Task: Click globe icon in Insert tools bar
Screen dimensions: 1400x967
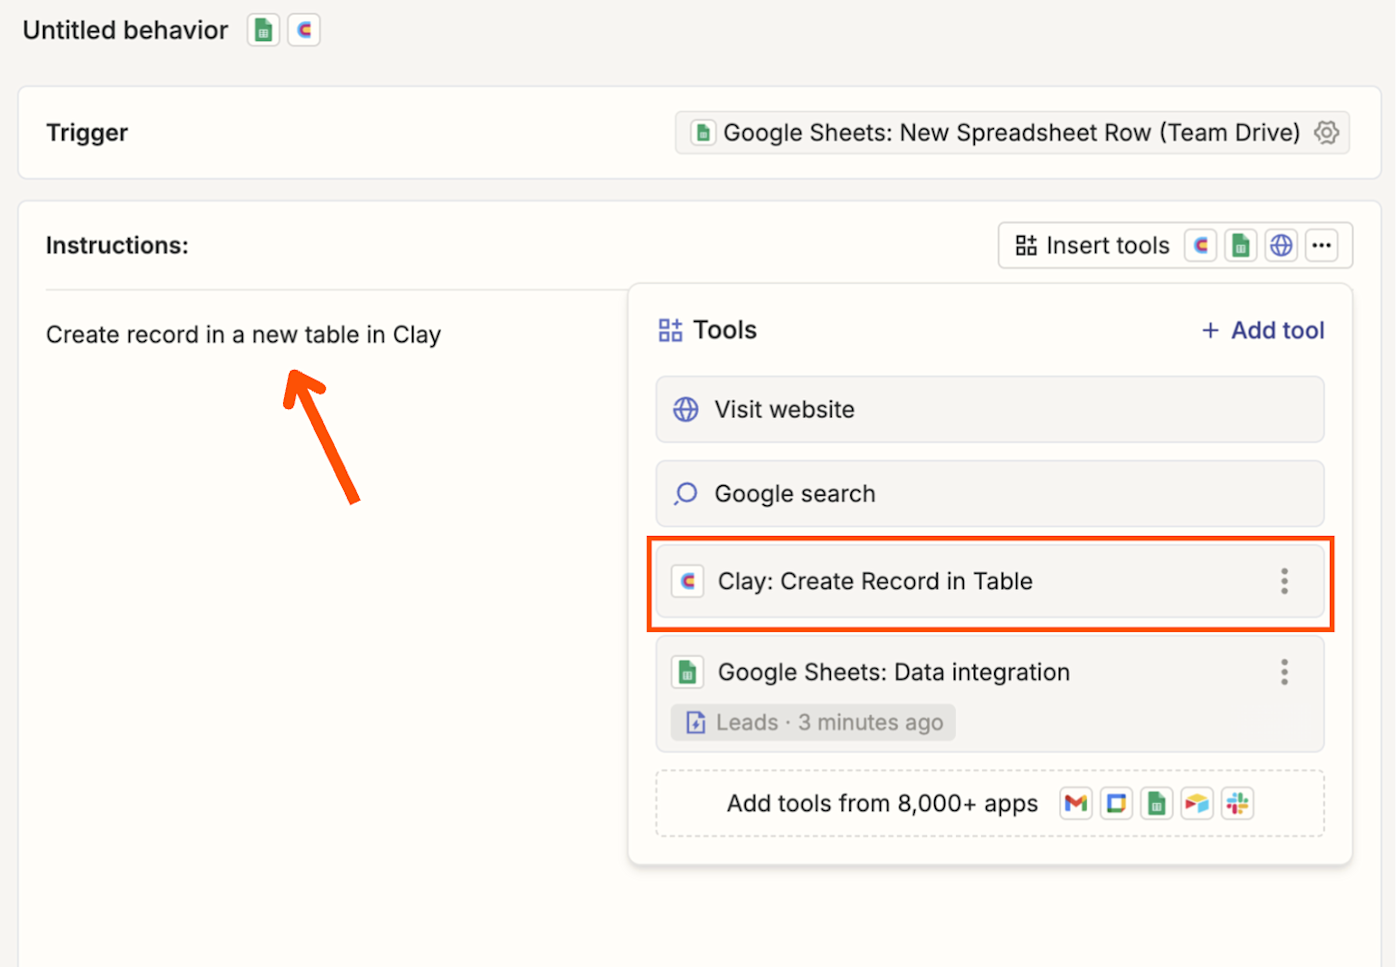Action: pos(1281,245)
